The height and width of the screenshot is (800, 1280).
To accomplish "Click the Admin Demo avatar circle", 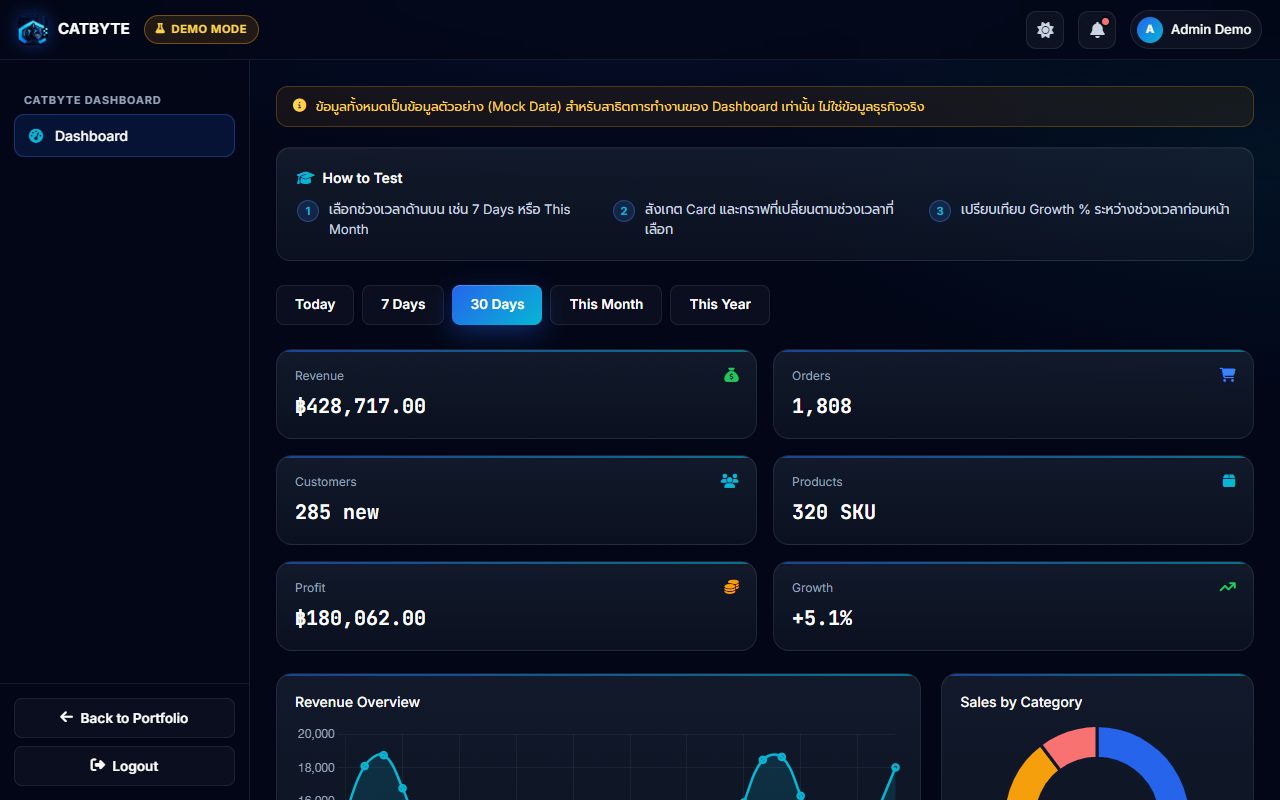I will tap(1150, 30).
